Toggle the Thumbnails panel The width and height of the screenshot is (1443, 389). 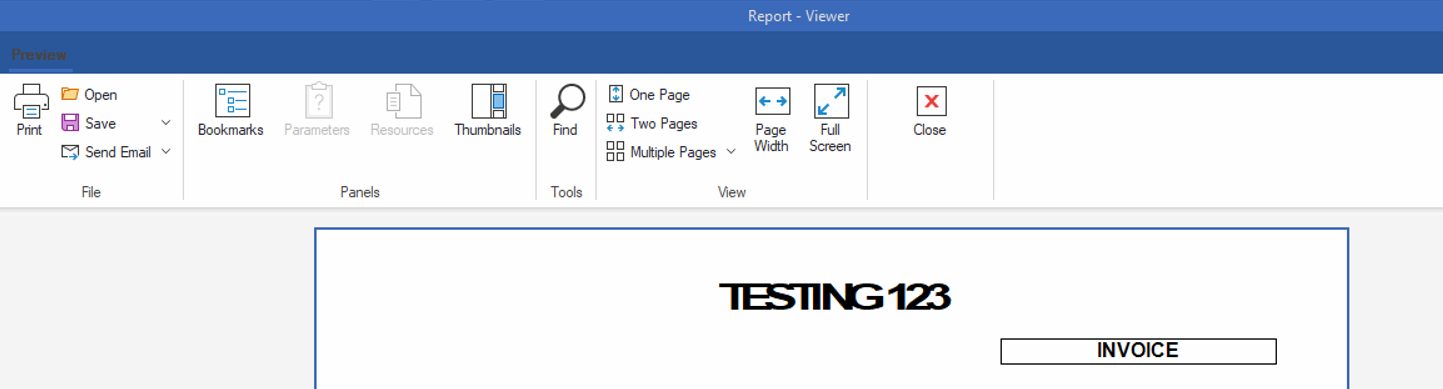(488, 110)
